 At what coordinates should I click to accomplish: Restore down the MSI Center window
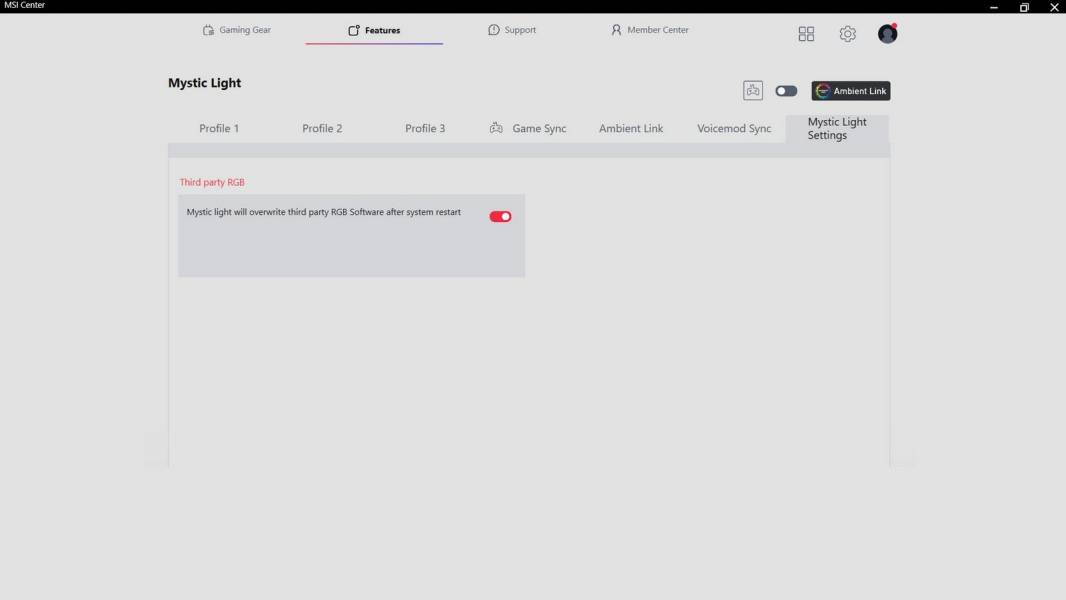coord(1024,7)
